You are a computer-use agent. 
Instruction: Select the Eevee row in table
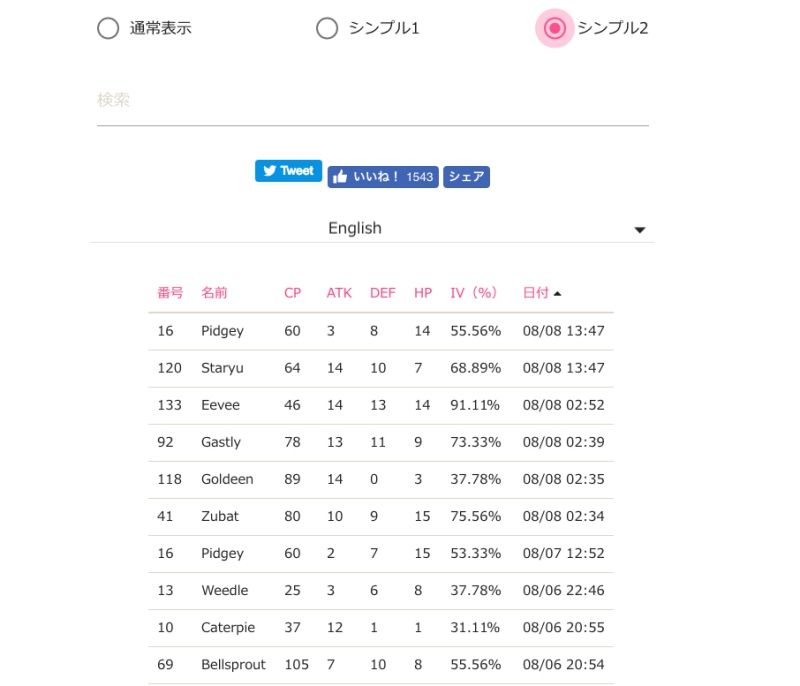point(380,405)
